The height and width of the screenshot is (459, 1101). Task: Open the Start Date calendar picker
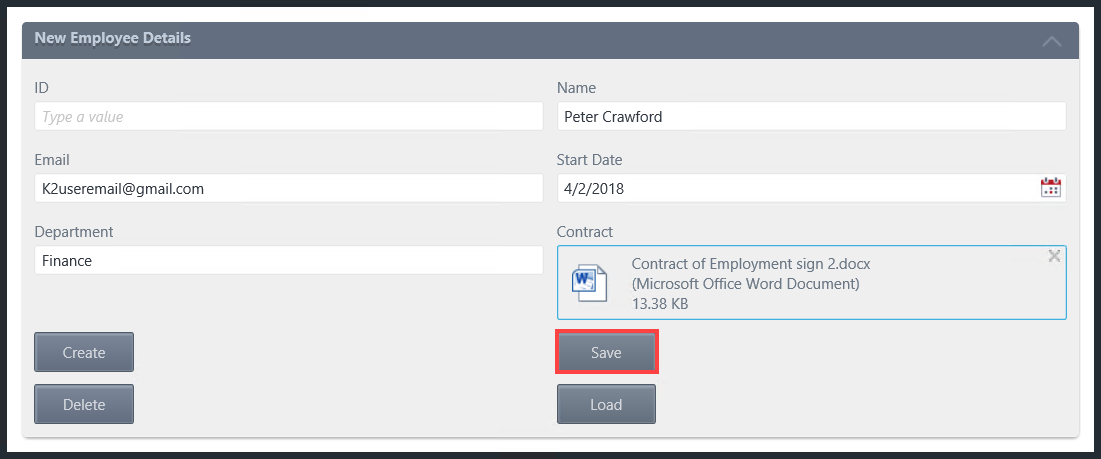click(1050, 188)
